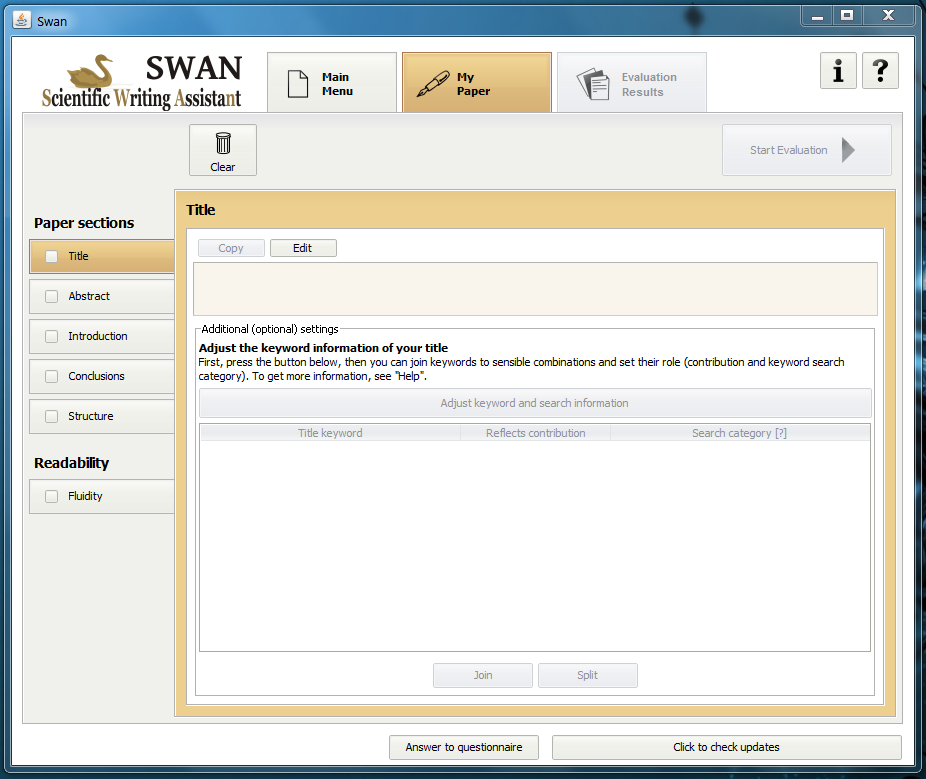Viewport: 926px width, 779px height.
Task: Toggle the Fluidity readability checkbox
Action: 52,496
